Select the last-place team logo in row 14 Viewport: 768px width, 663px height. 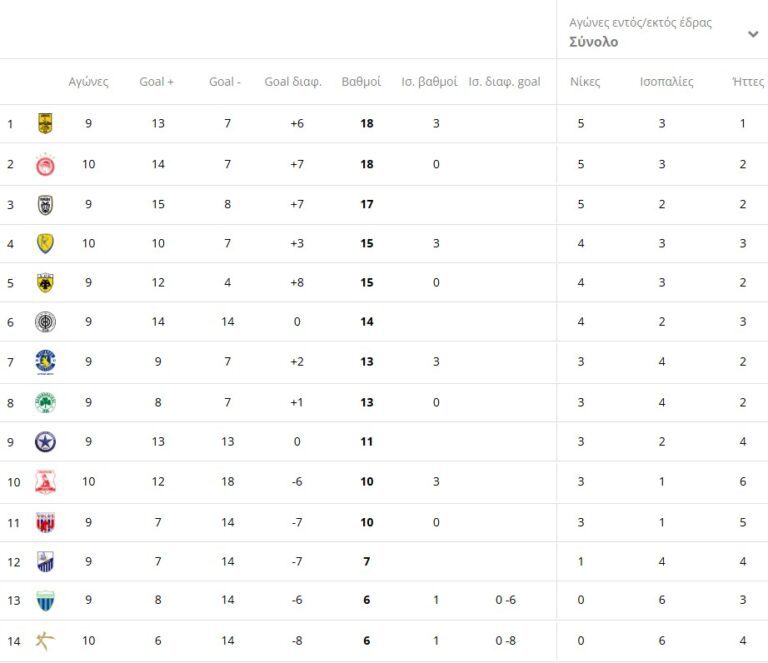[45, 641]
